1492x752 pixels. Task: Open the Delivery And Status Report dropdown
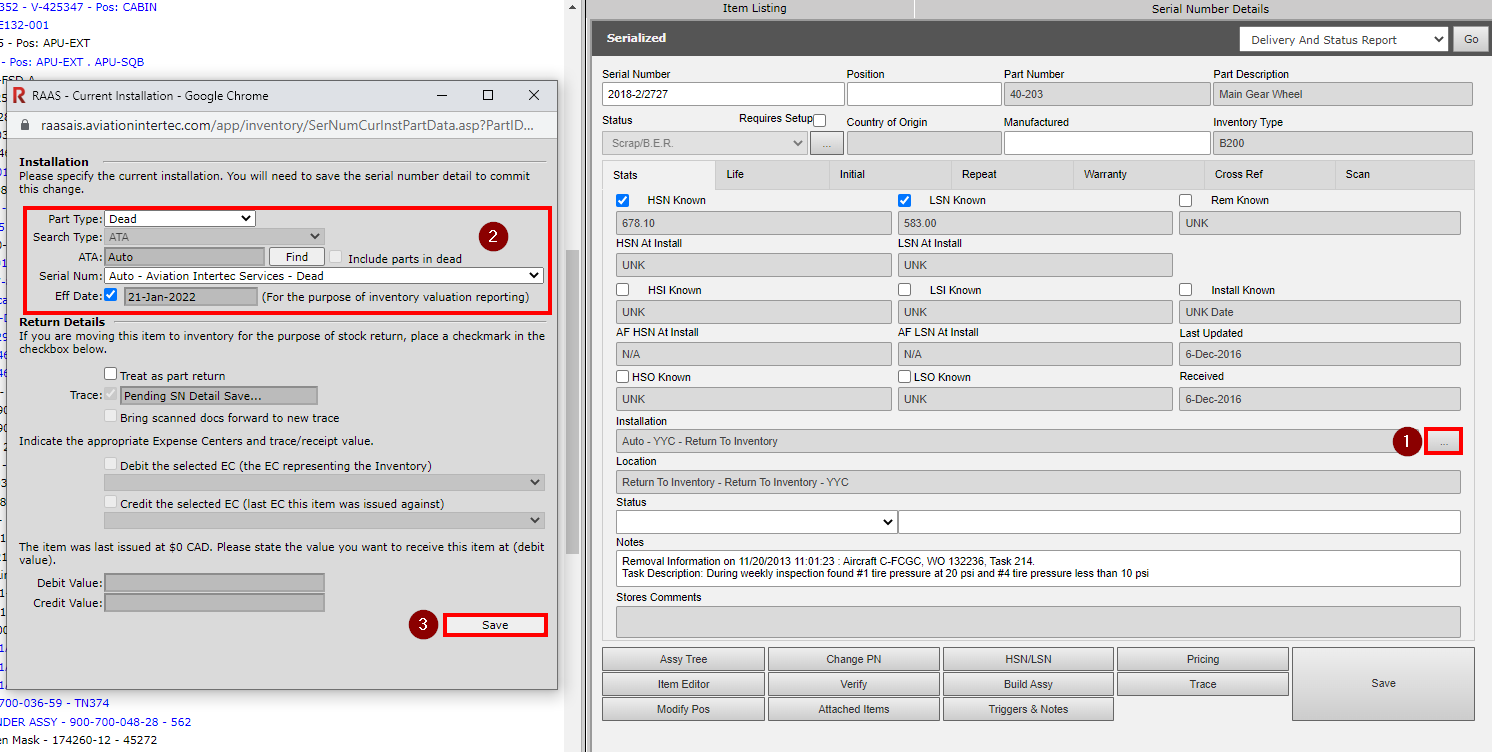(1343, 38)
